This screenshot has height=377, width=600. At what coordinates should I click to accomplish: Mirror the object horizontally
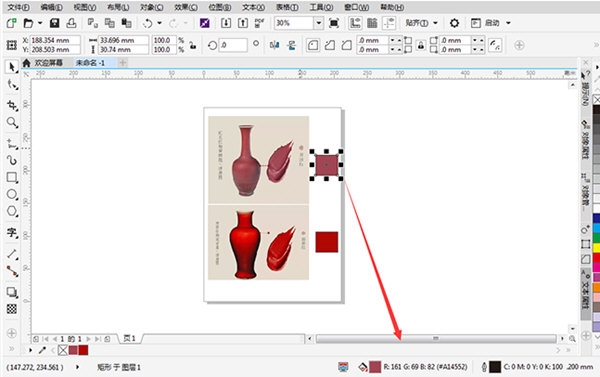(274, 46)
